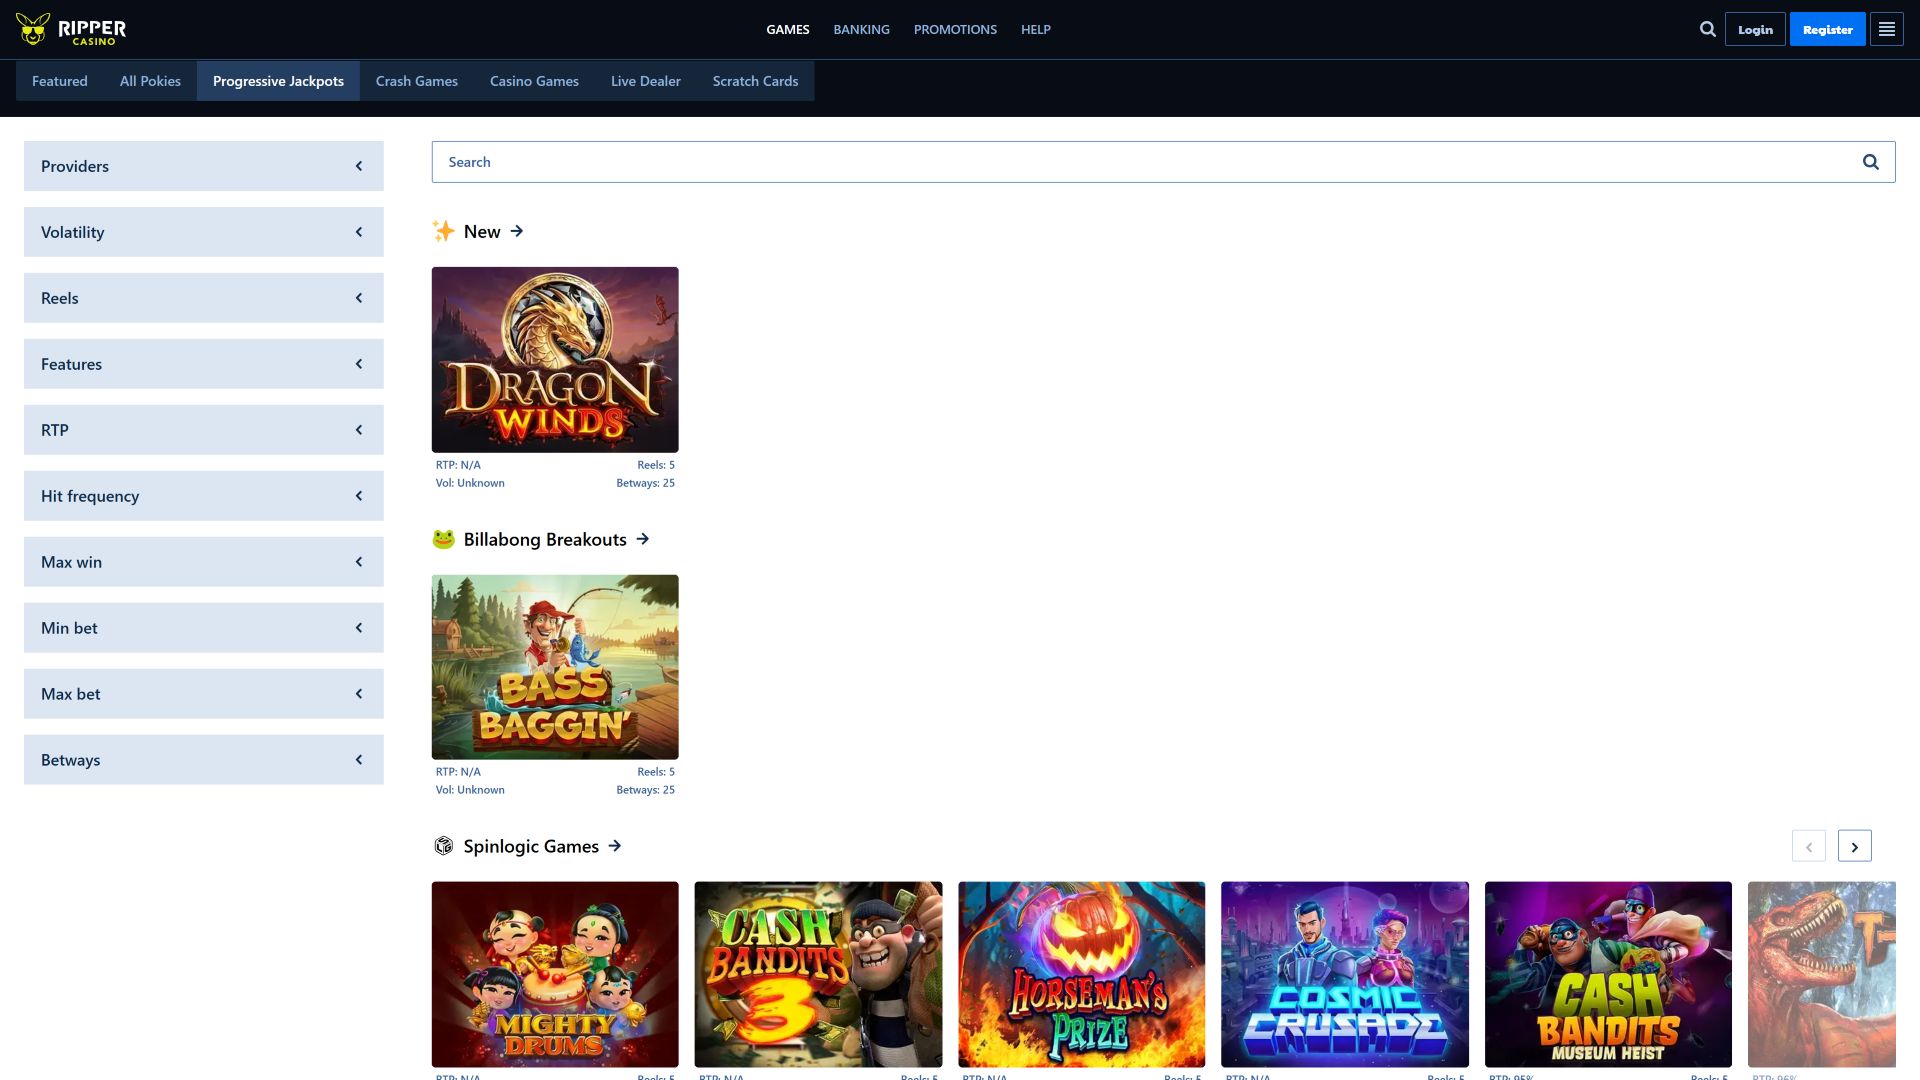
Task: Open the Horseman's Prize game thumbnail
Action: [x=1081, y=974]
